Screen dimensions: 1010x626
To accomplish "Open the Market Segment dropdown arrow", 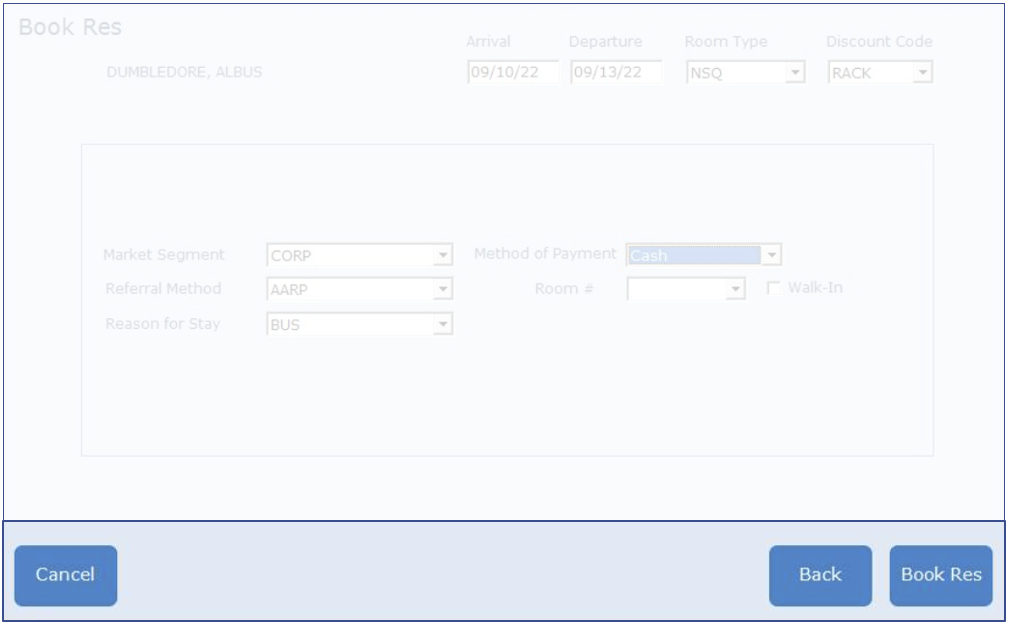I will pyautogui.click(x=442, y=256).
